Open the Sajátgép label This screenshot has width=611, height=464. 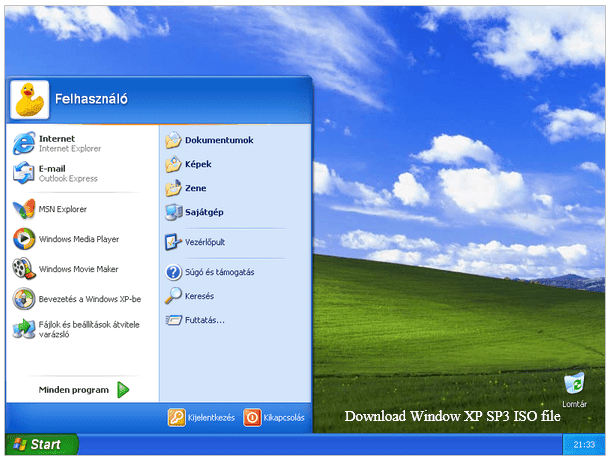204,212
